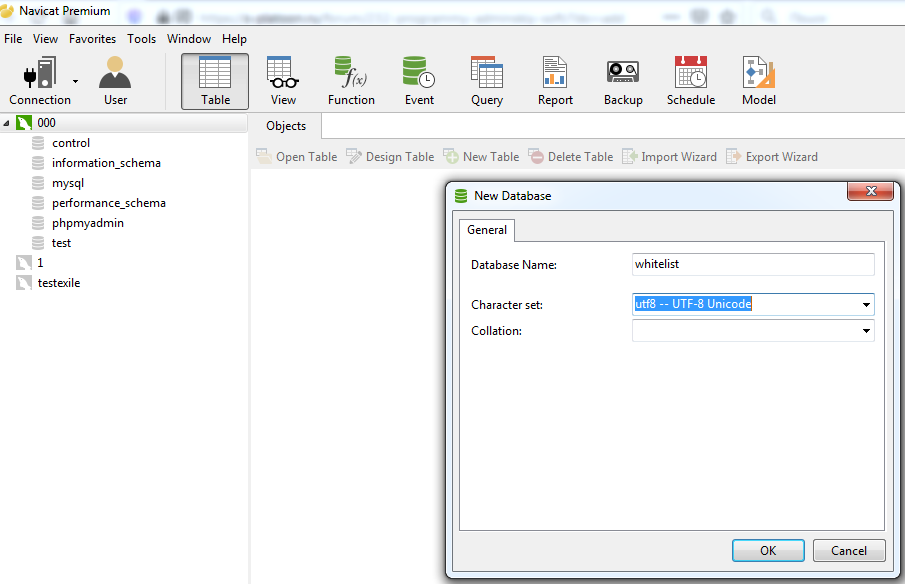
Task: Click the New Table toolbar button
Action: click(x=481, y=156)
